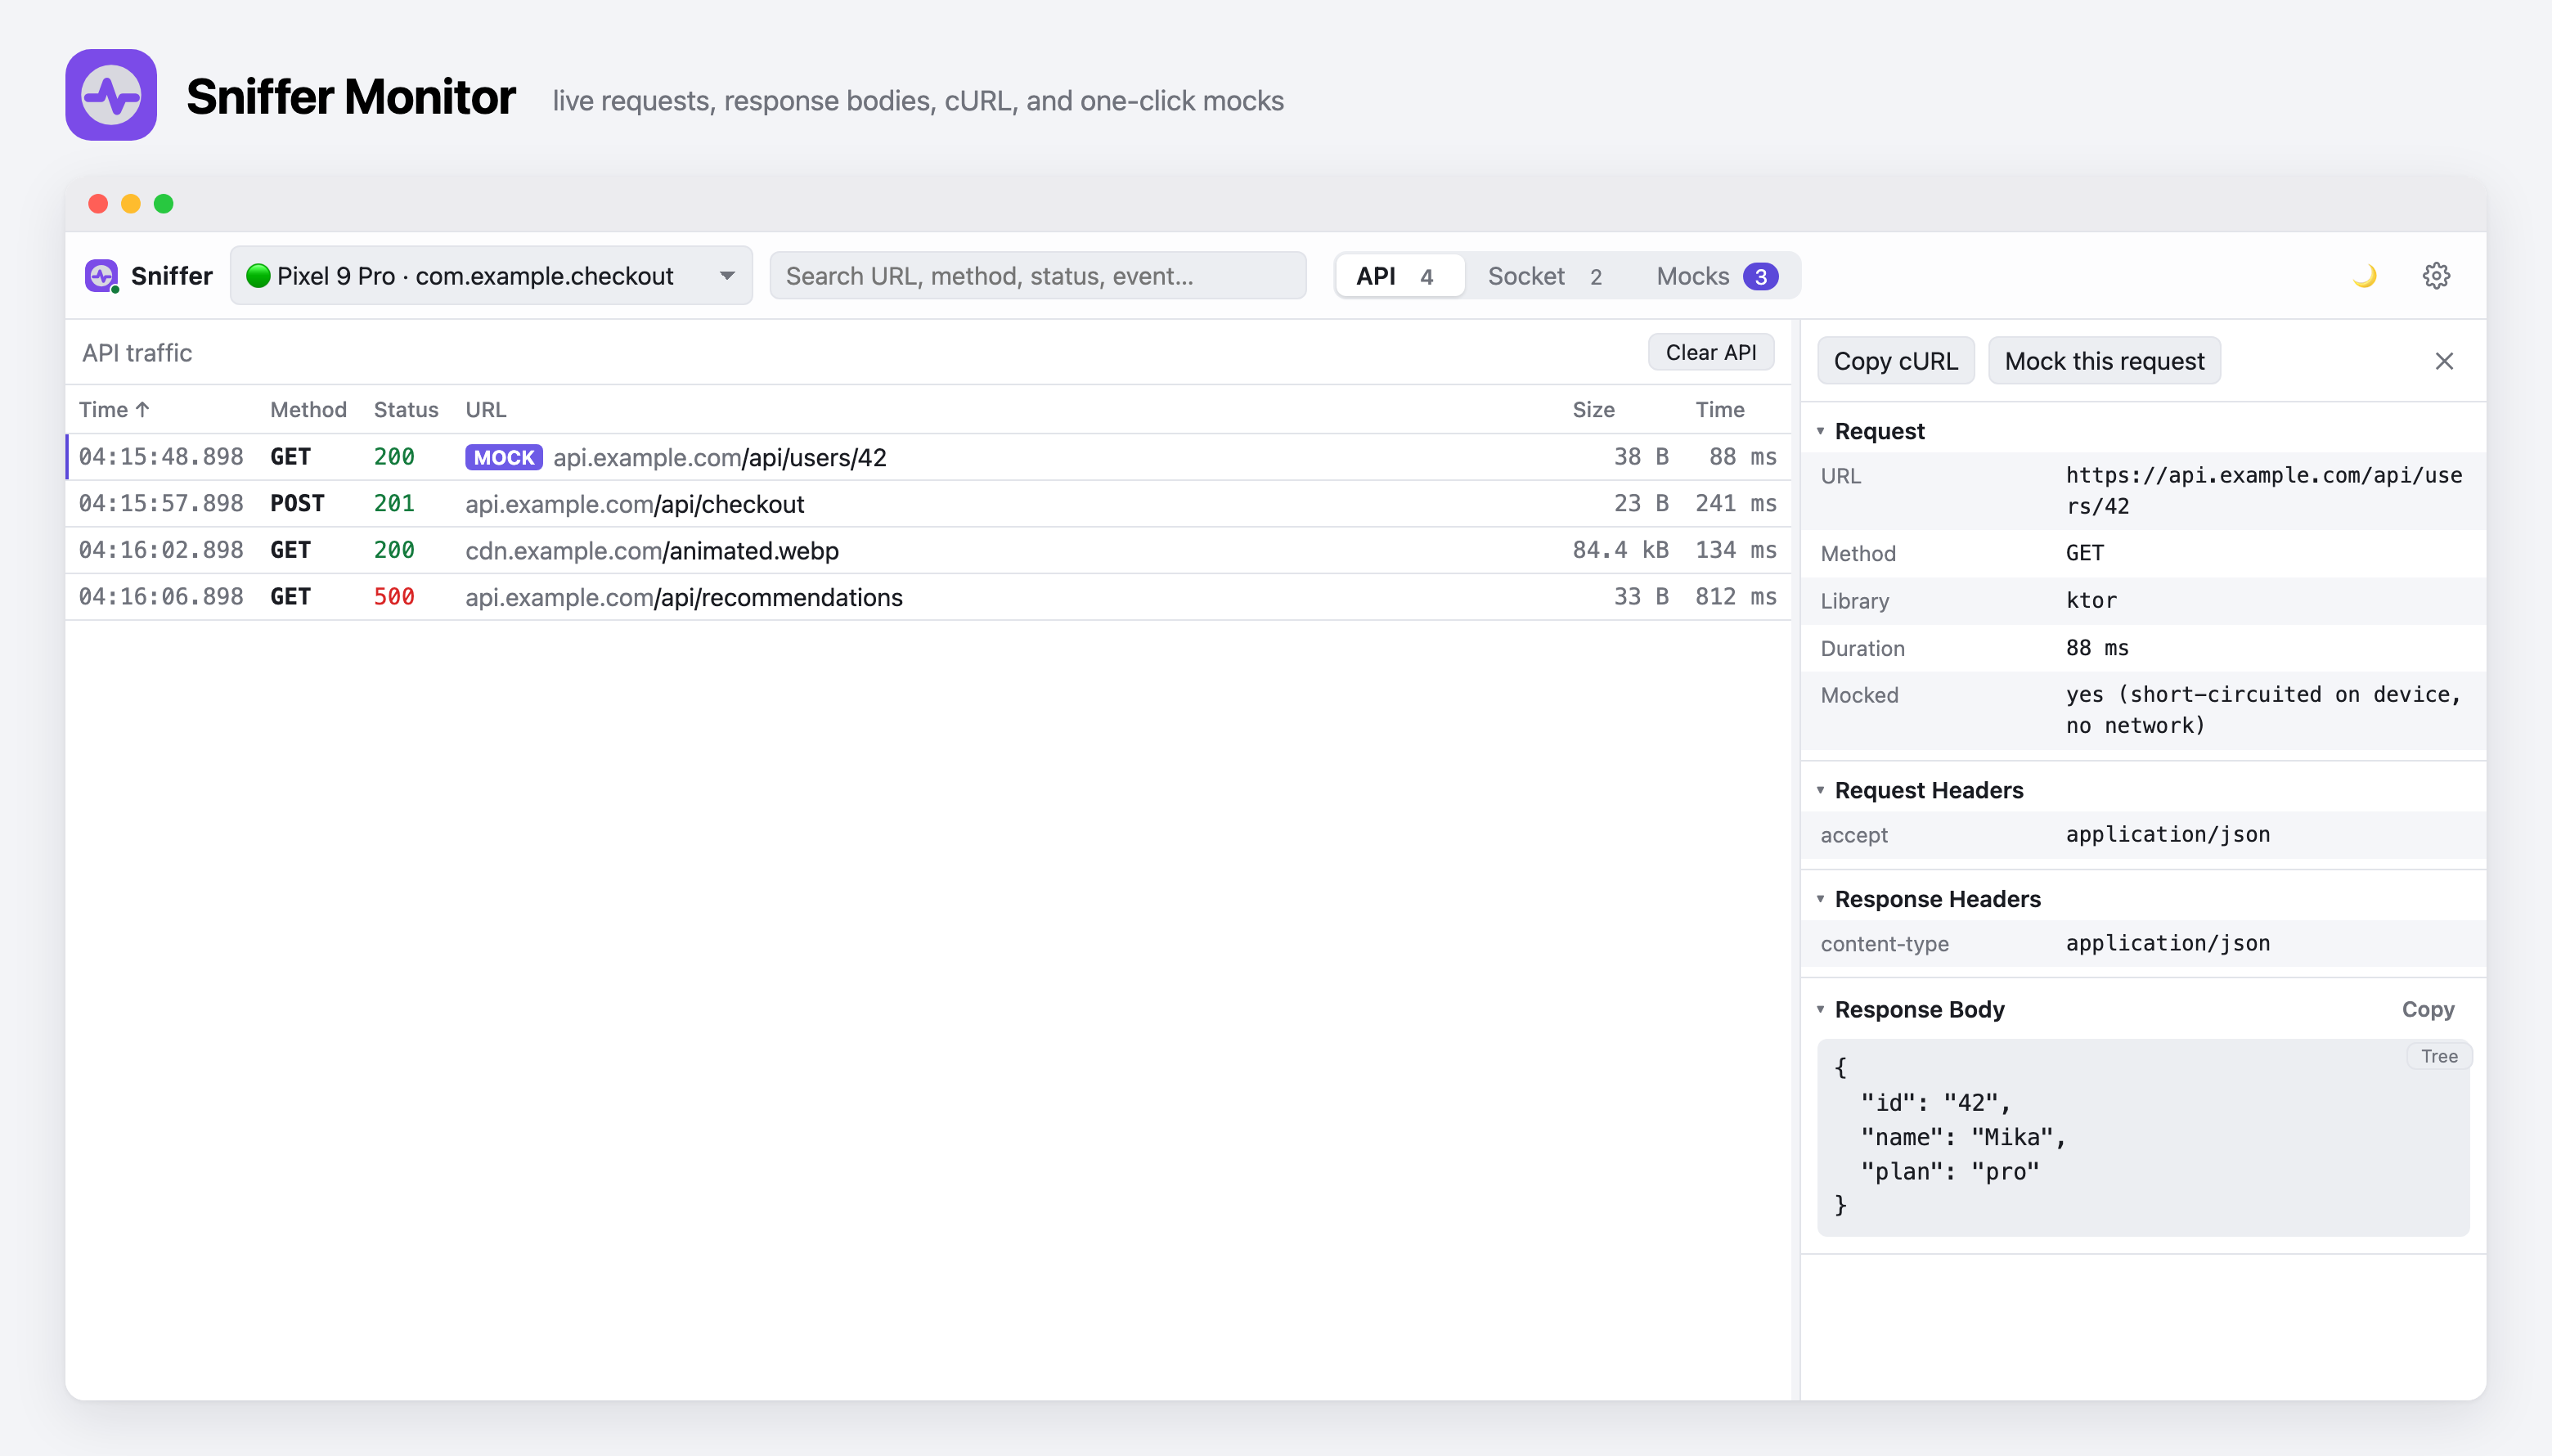This screenshot has height=1456, width=2552.
Task: Click the Mocked value short-circuited text
Action: 2263,710
